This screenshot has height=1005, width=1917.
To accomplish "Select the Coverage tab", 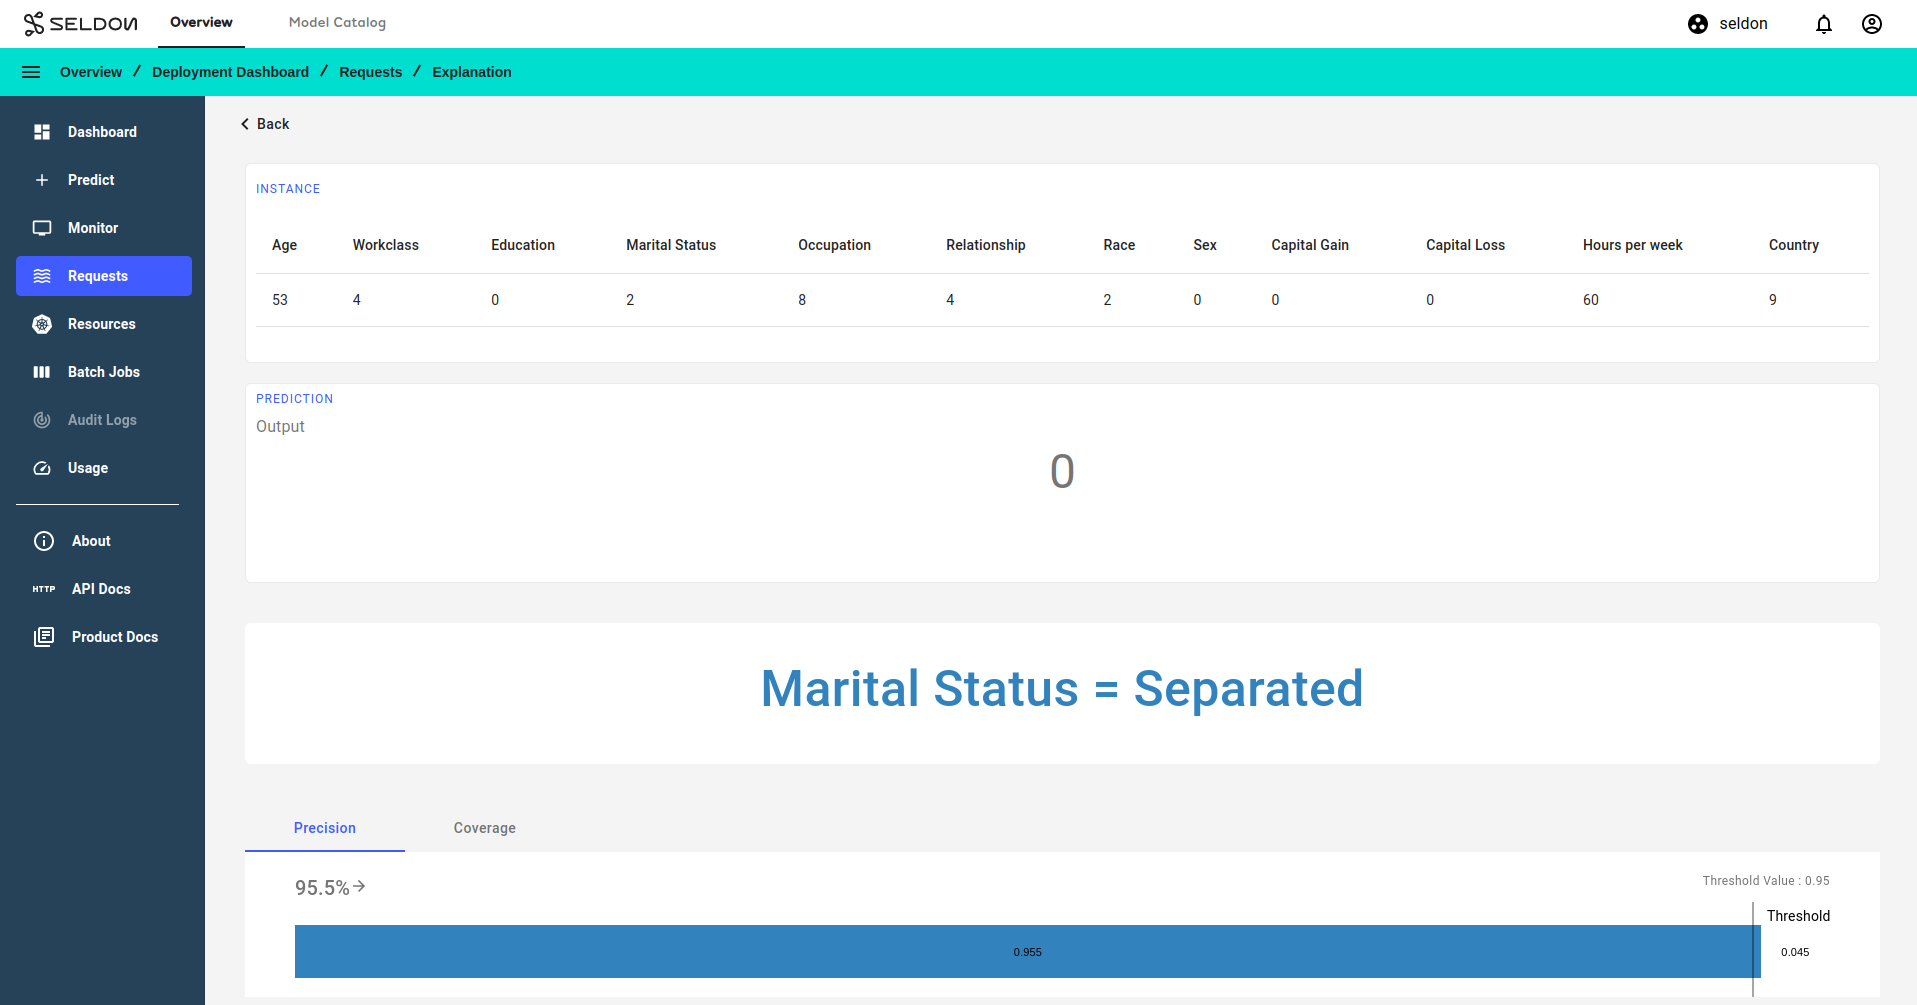I will [485, 828].
